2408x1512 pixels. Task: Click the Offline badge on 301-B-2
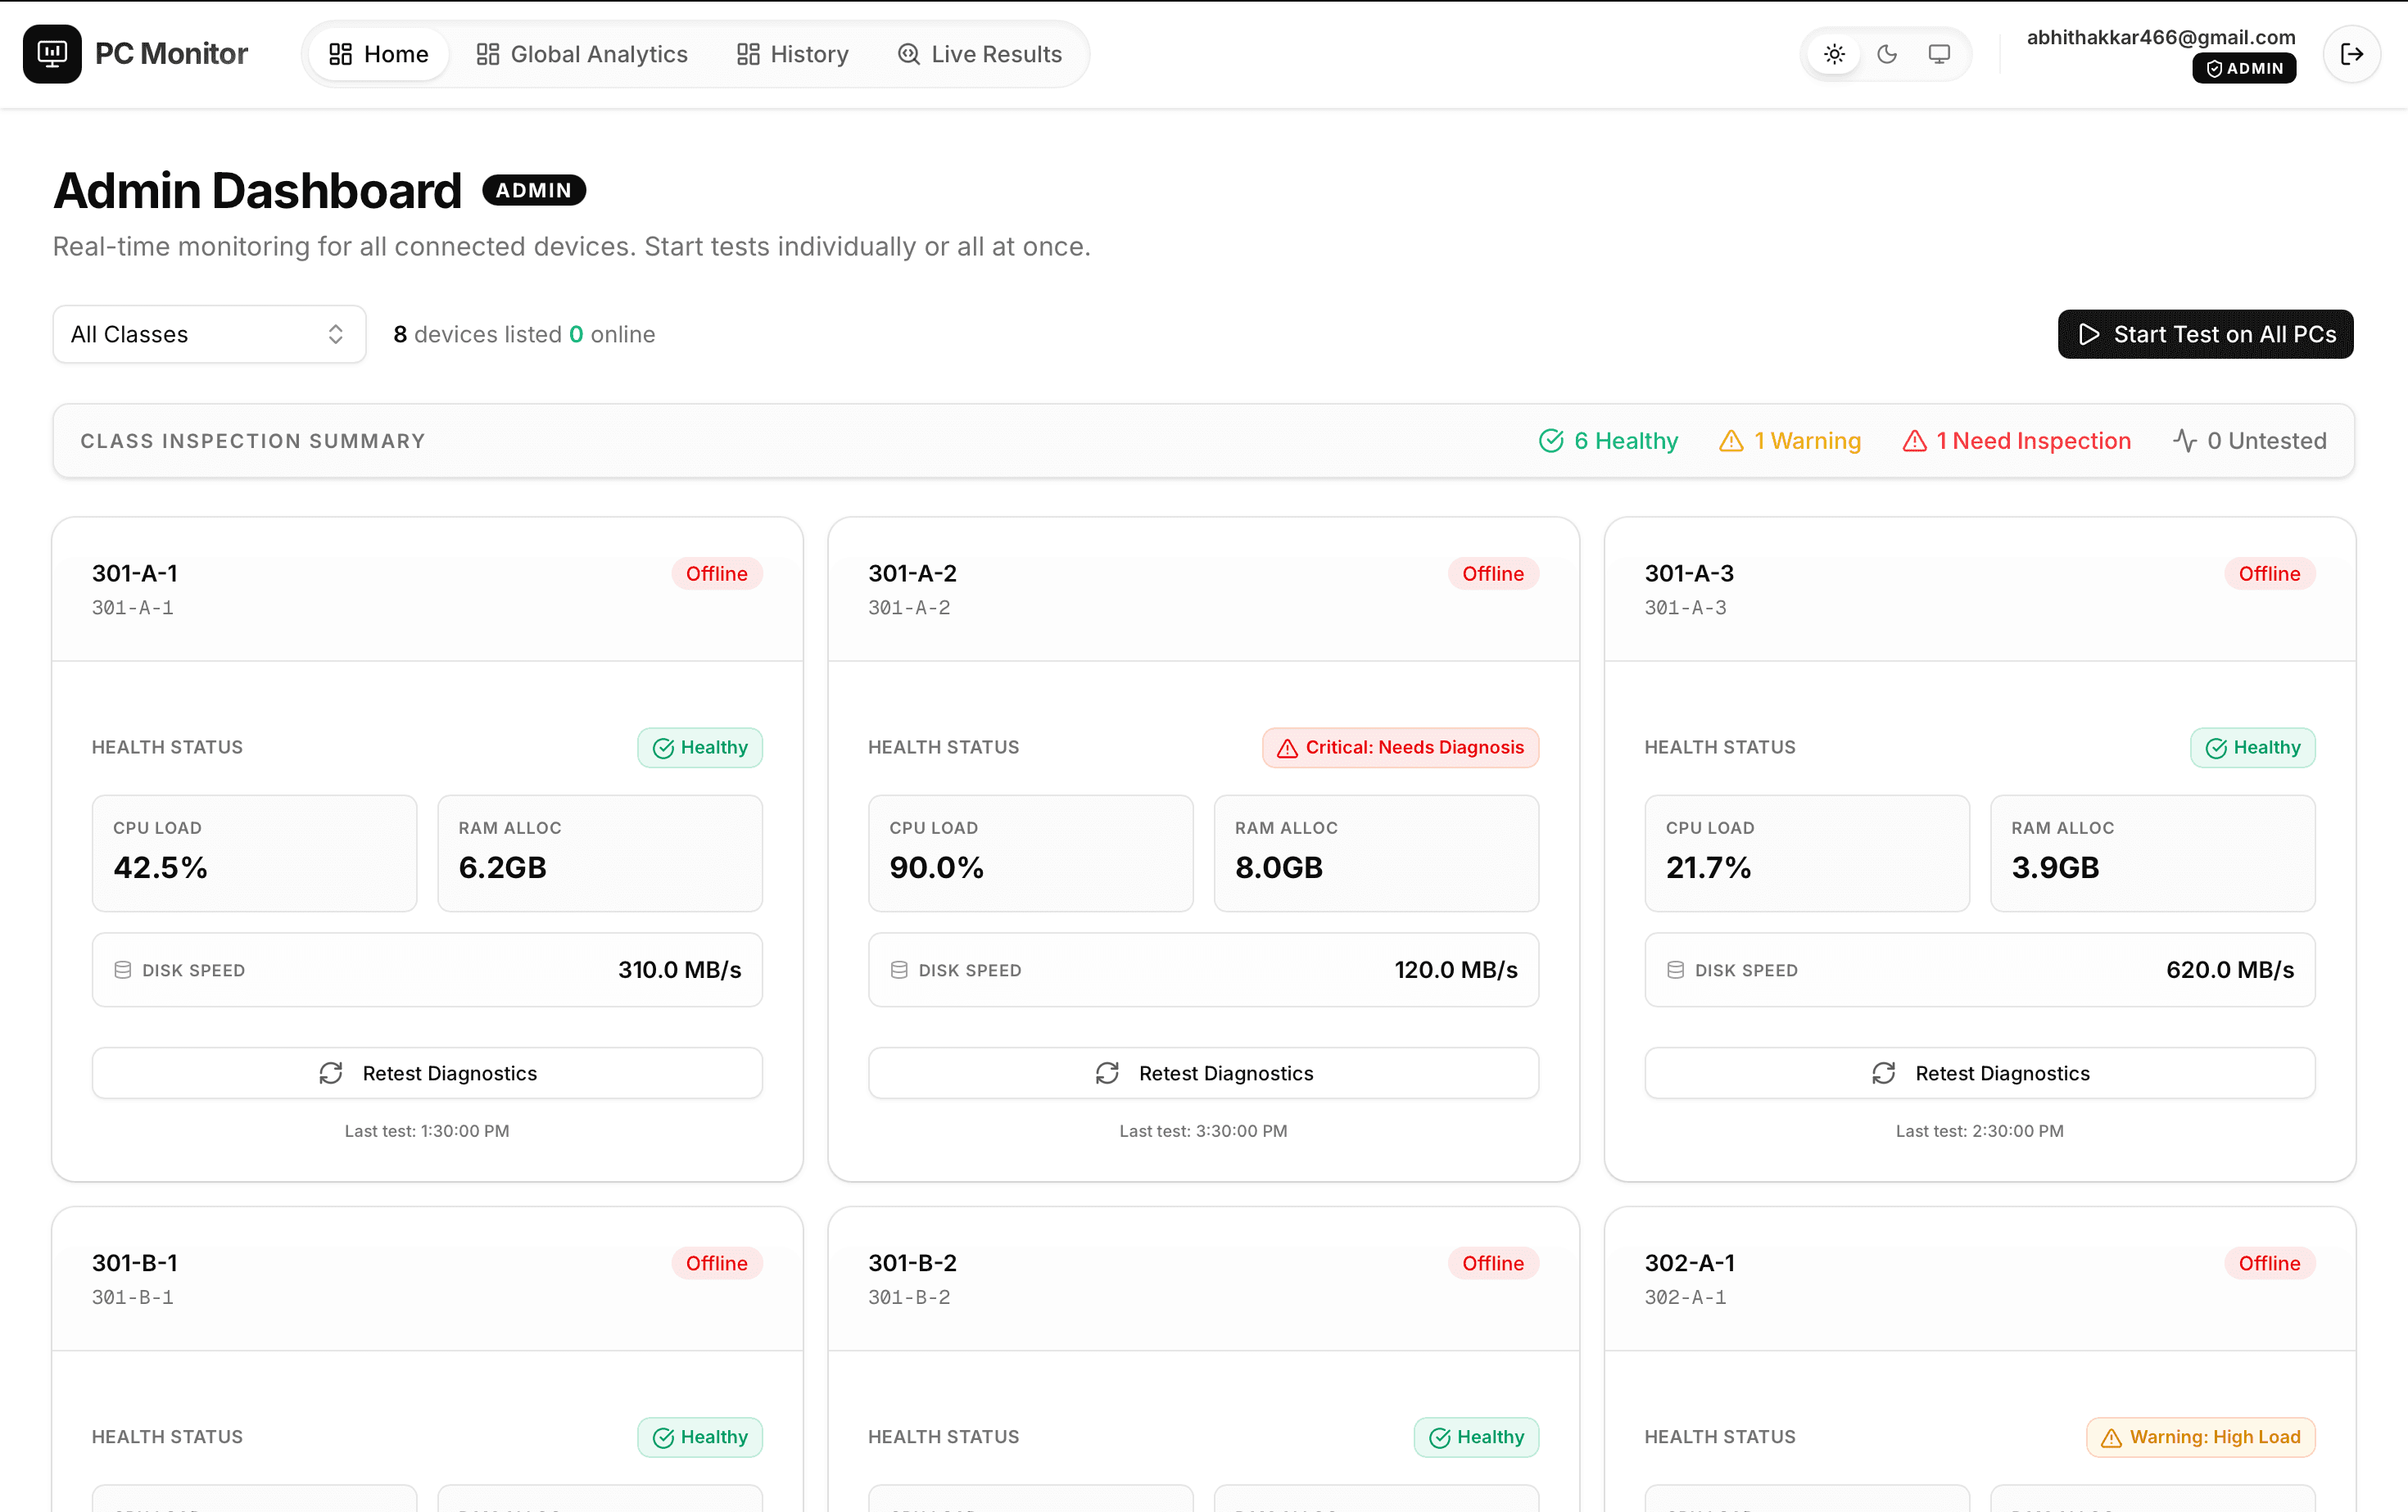click(1493, 1263)
